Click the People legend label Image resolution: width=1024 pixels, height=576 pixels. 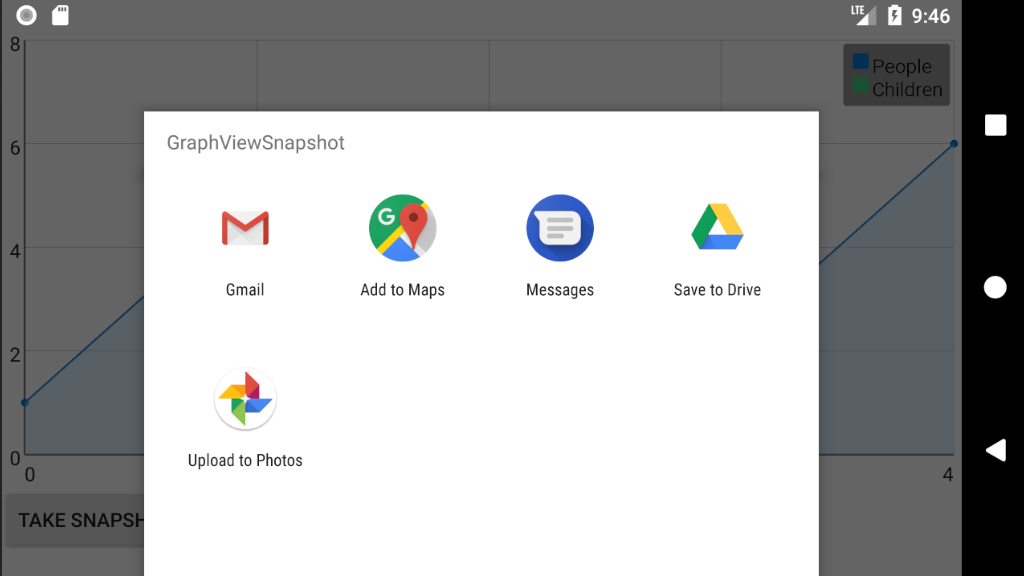[902, 66]
